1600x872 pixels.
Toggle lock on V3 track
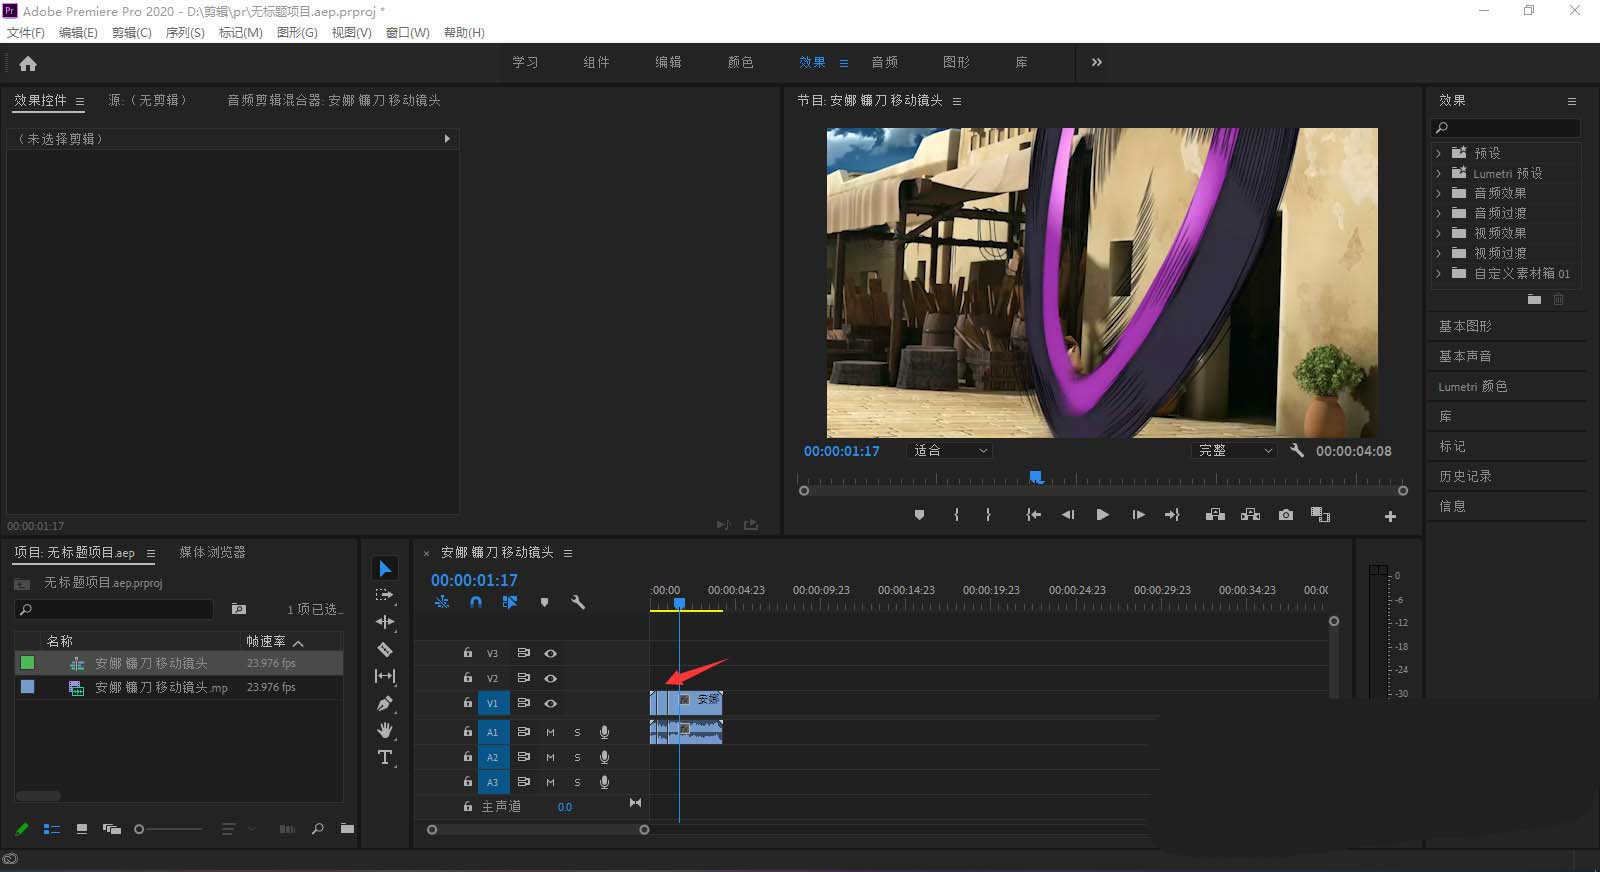click(x=467, y=653)
